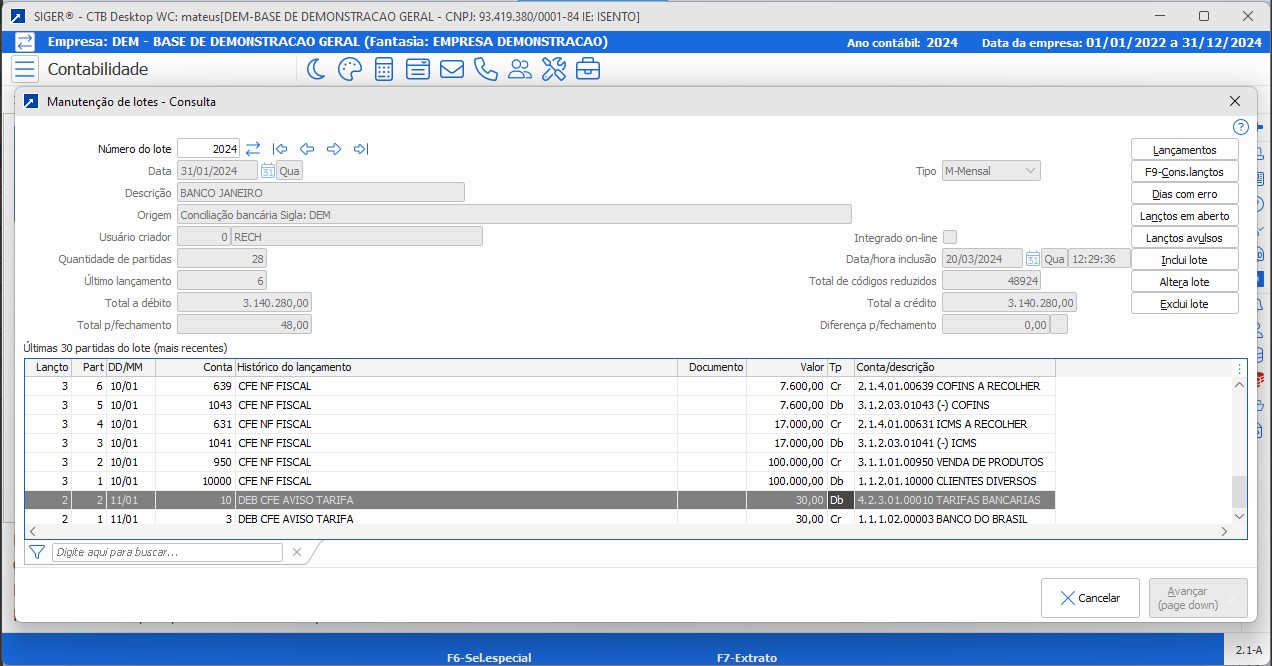Click the table's horizontal scrollbar left arrow
Viewport: 1272px width, 666px height.
(32, 531)
